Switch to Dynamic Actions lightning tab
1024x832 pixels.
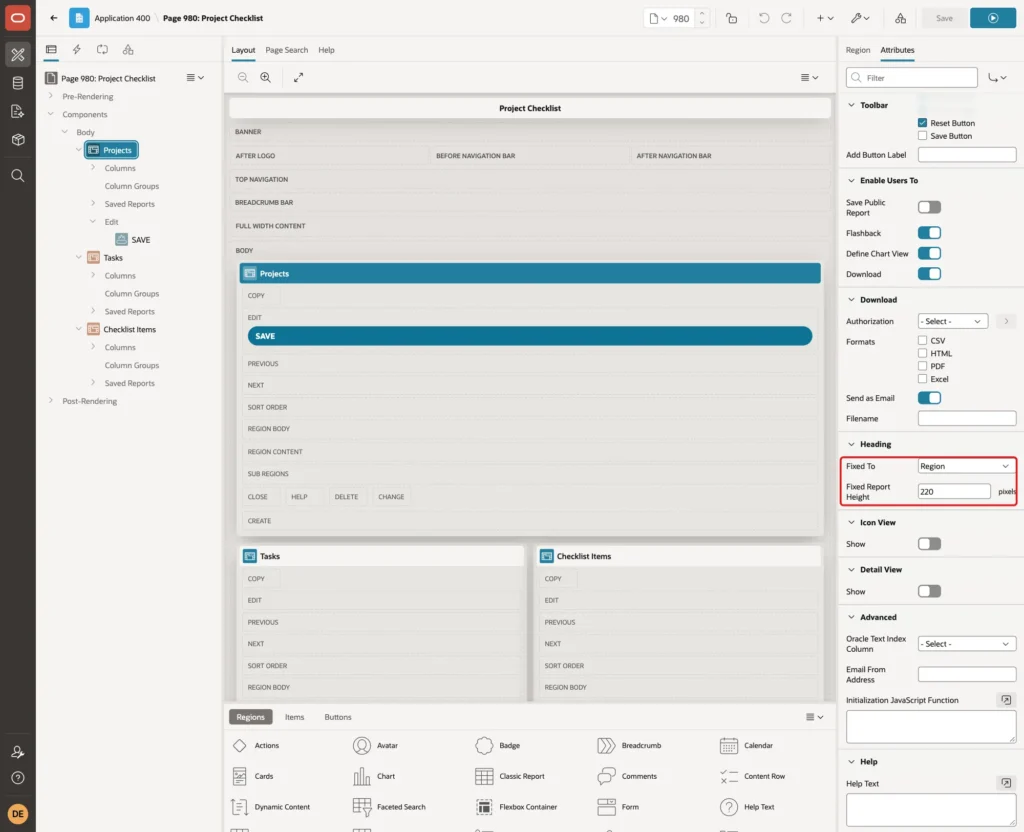pos(76,50)
